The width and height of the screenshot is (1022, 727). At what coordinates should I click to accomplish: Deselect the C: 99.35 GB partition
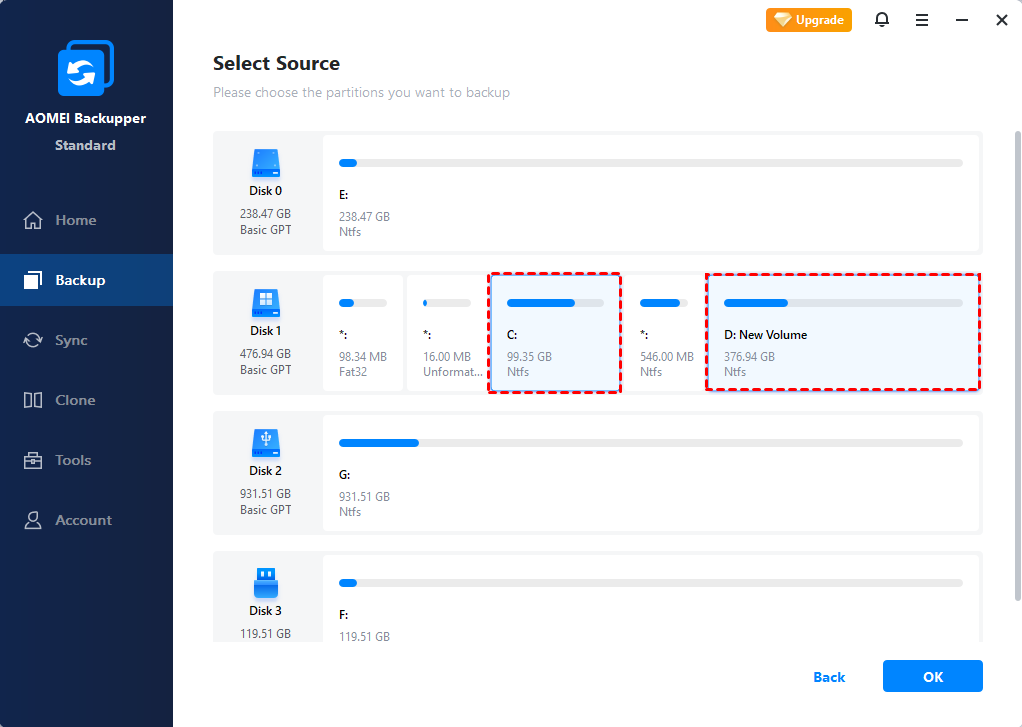(555, 334)
